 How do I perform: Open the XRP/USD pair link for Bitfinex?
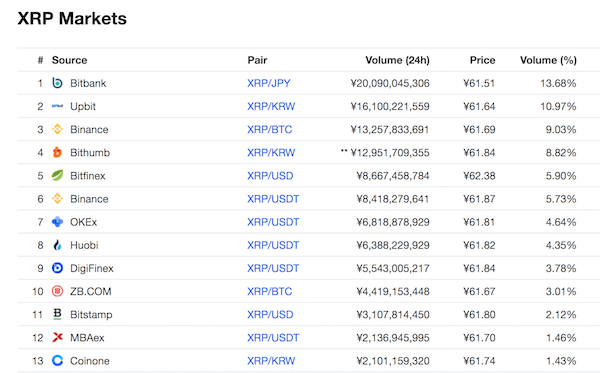click(x=270, y=176)
